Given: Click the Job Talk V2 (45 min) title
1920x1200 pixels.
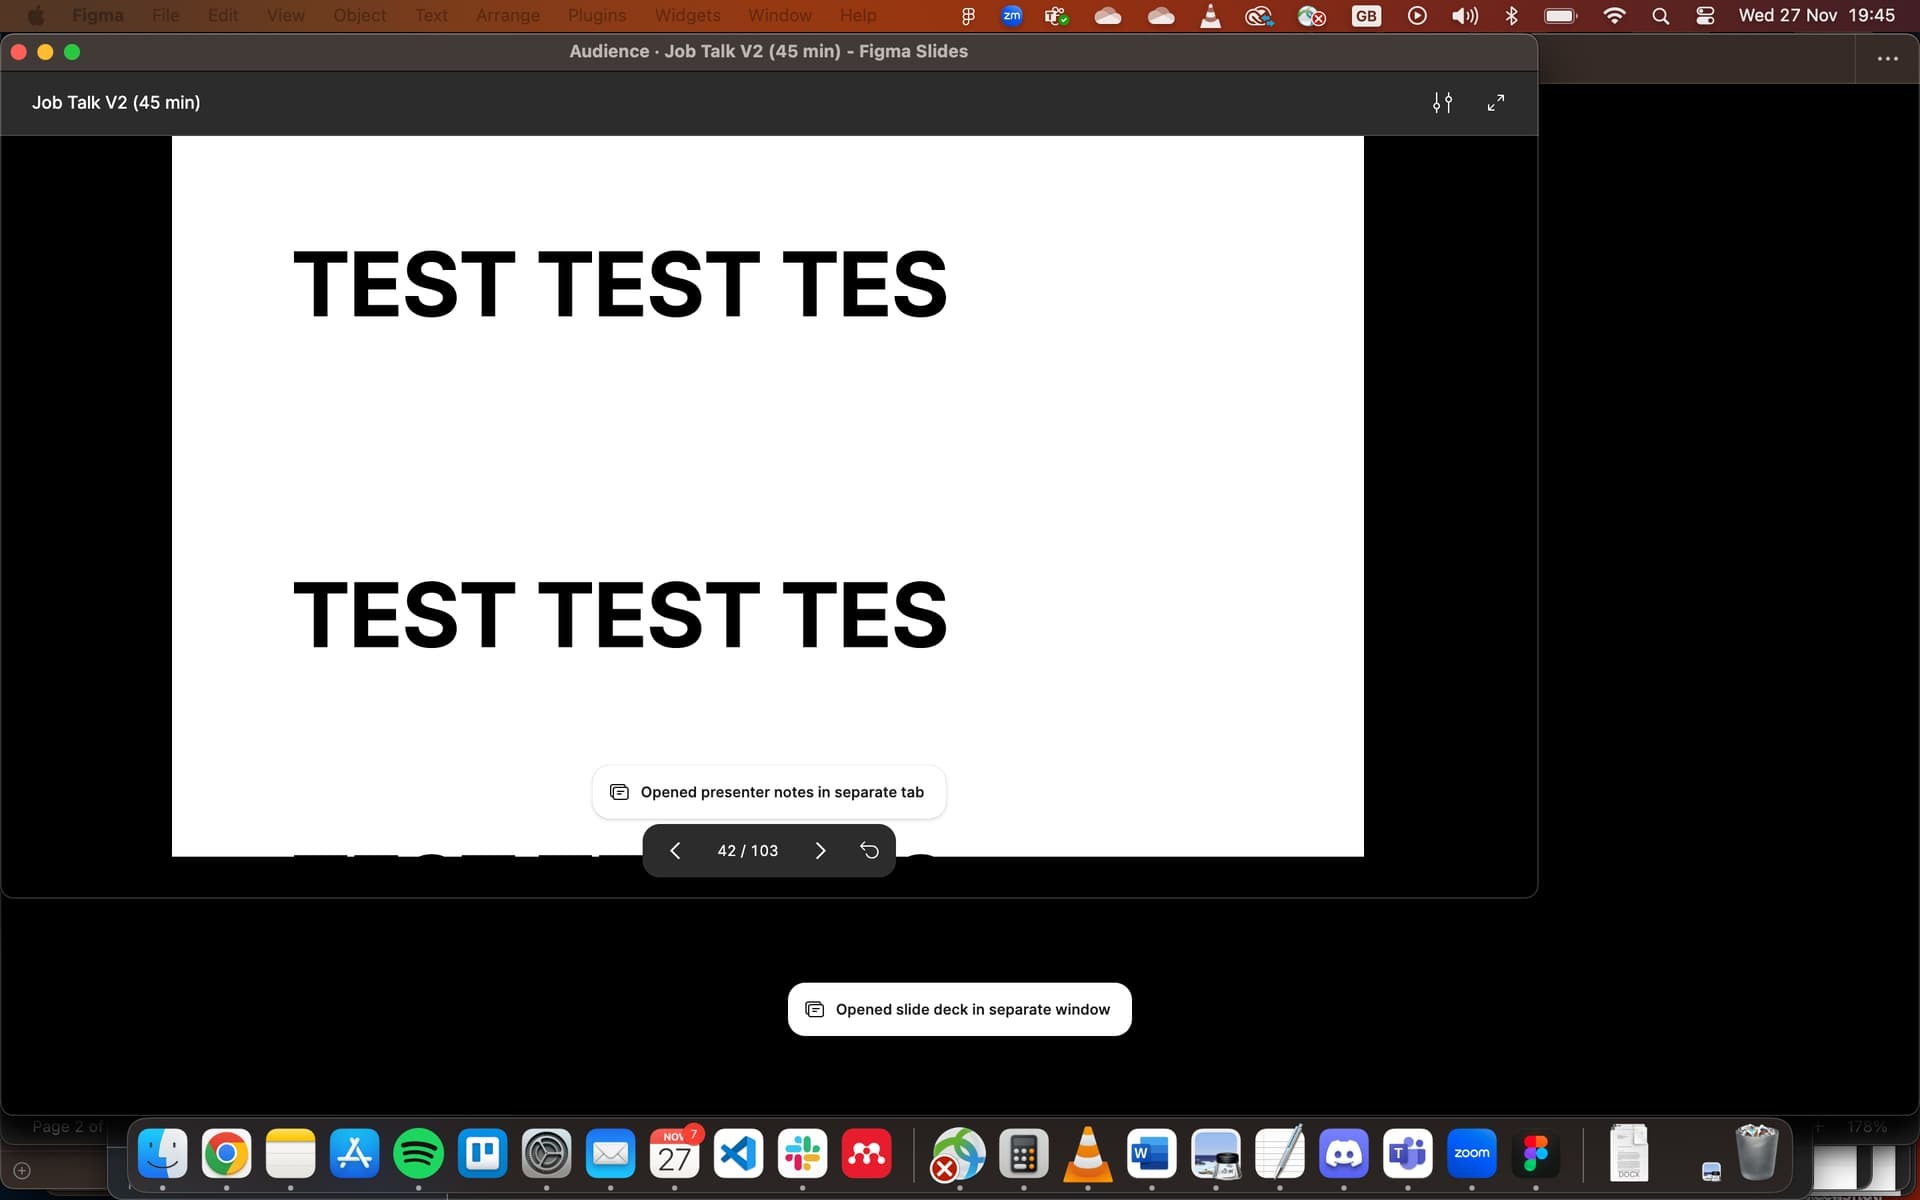Looking at the screenshot, I should 116,102.
